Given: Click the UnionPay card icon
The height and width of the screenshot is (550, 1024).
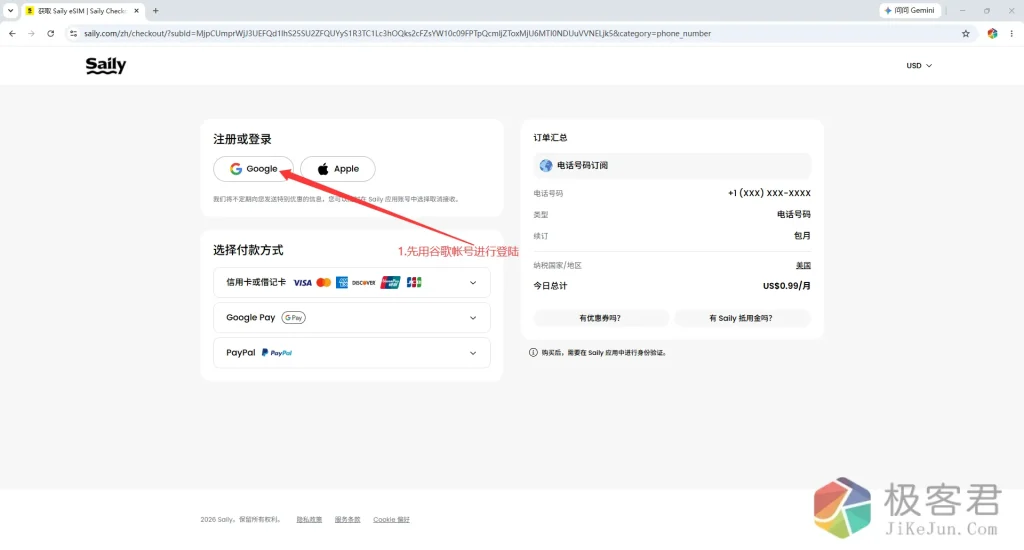Looking at the screenshot, I should point(390,282).
